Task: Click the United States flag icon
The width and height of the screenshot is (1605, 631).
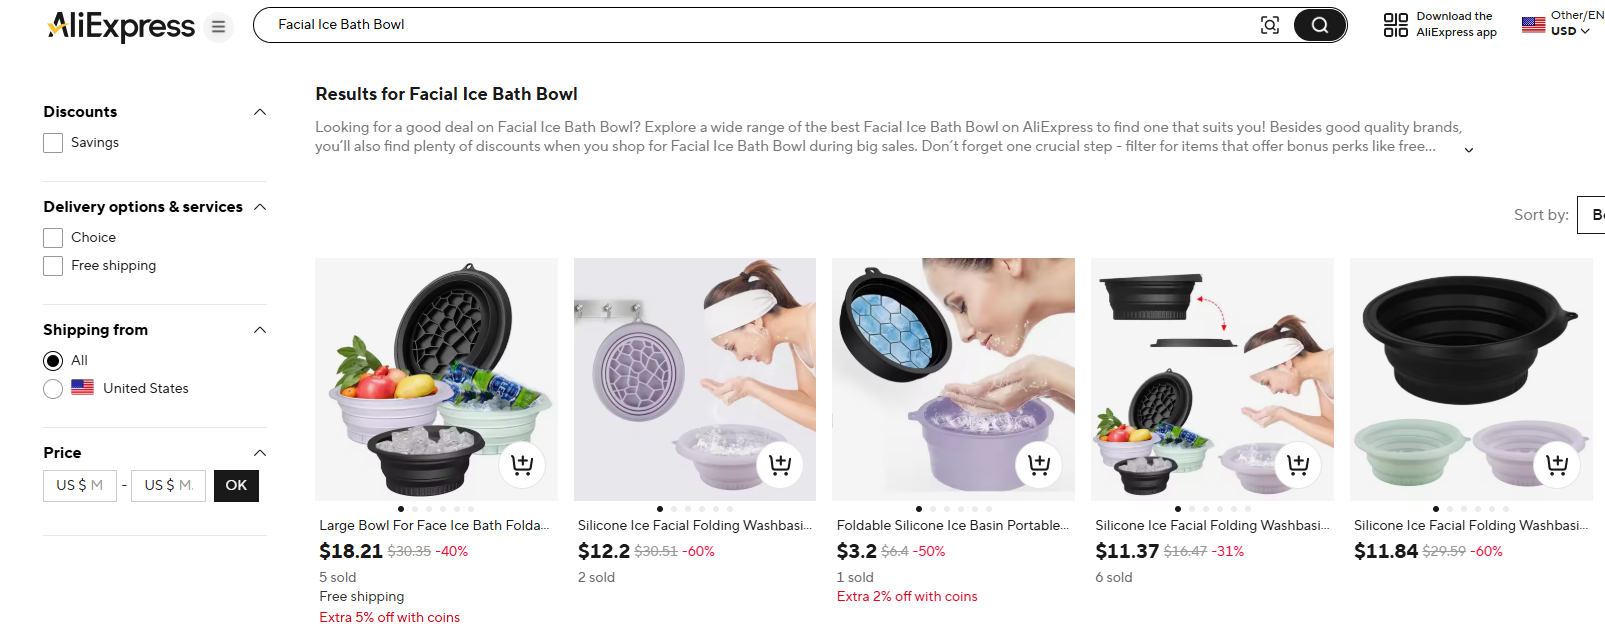Action: (x=1532, y=24)
